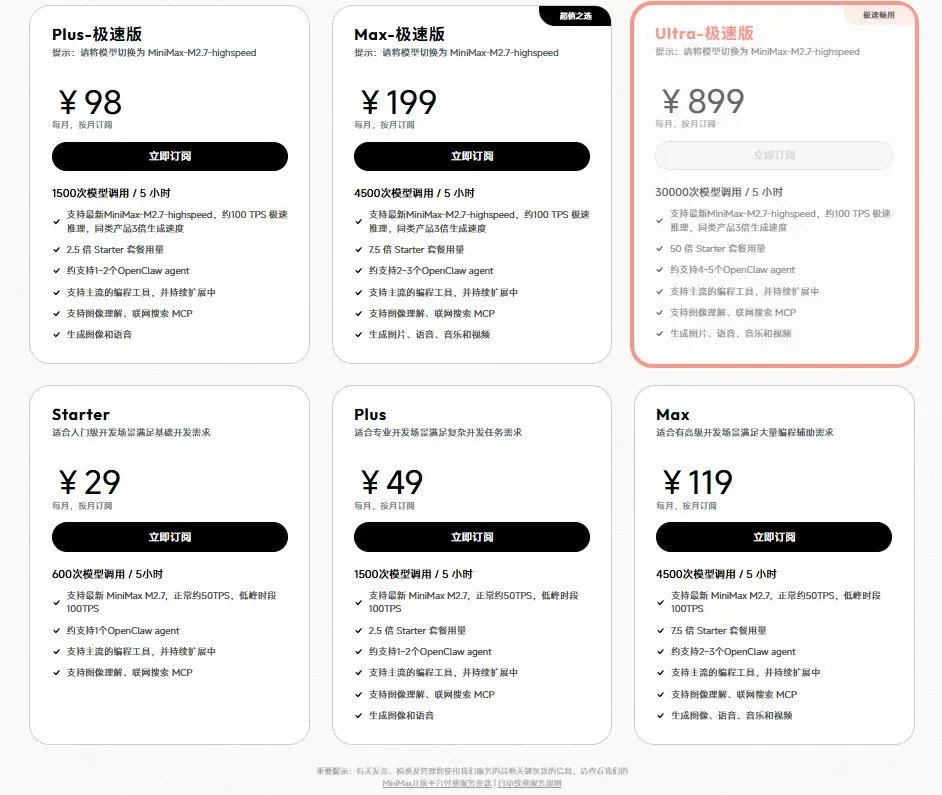Image resolution: width=942 pixels, height=795 pixels.
Task: Click the disabled 立即订阅 button on Ultra-极速版
Action: 773,155
